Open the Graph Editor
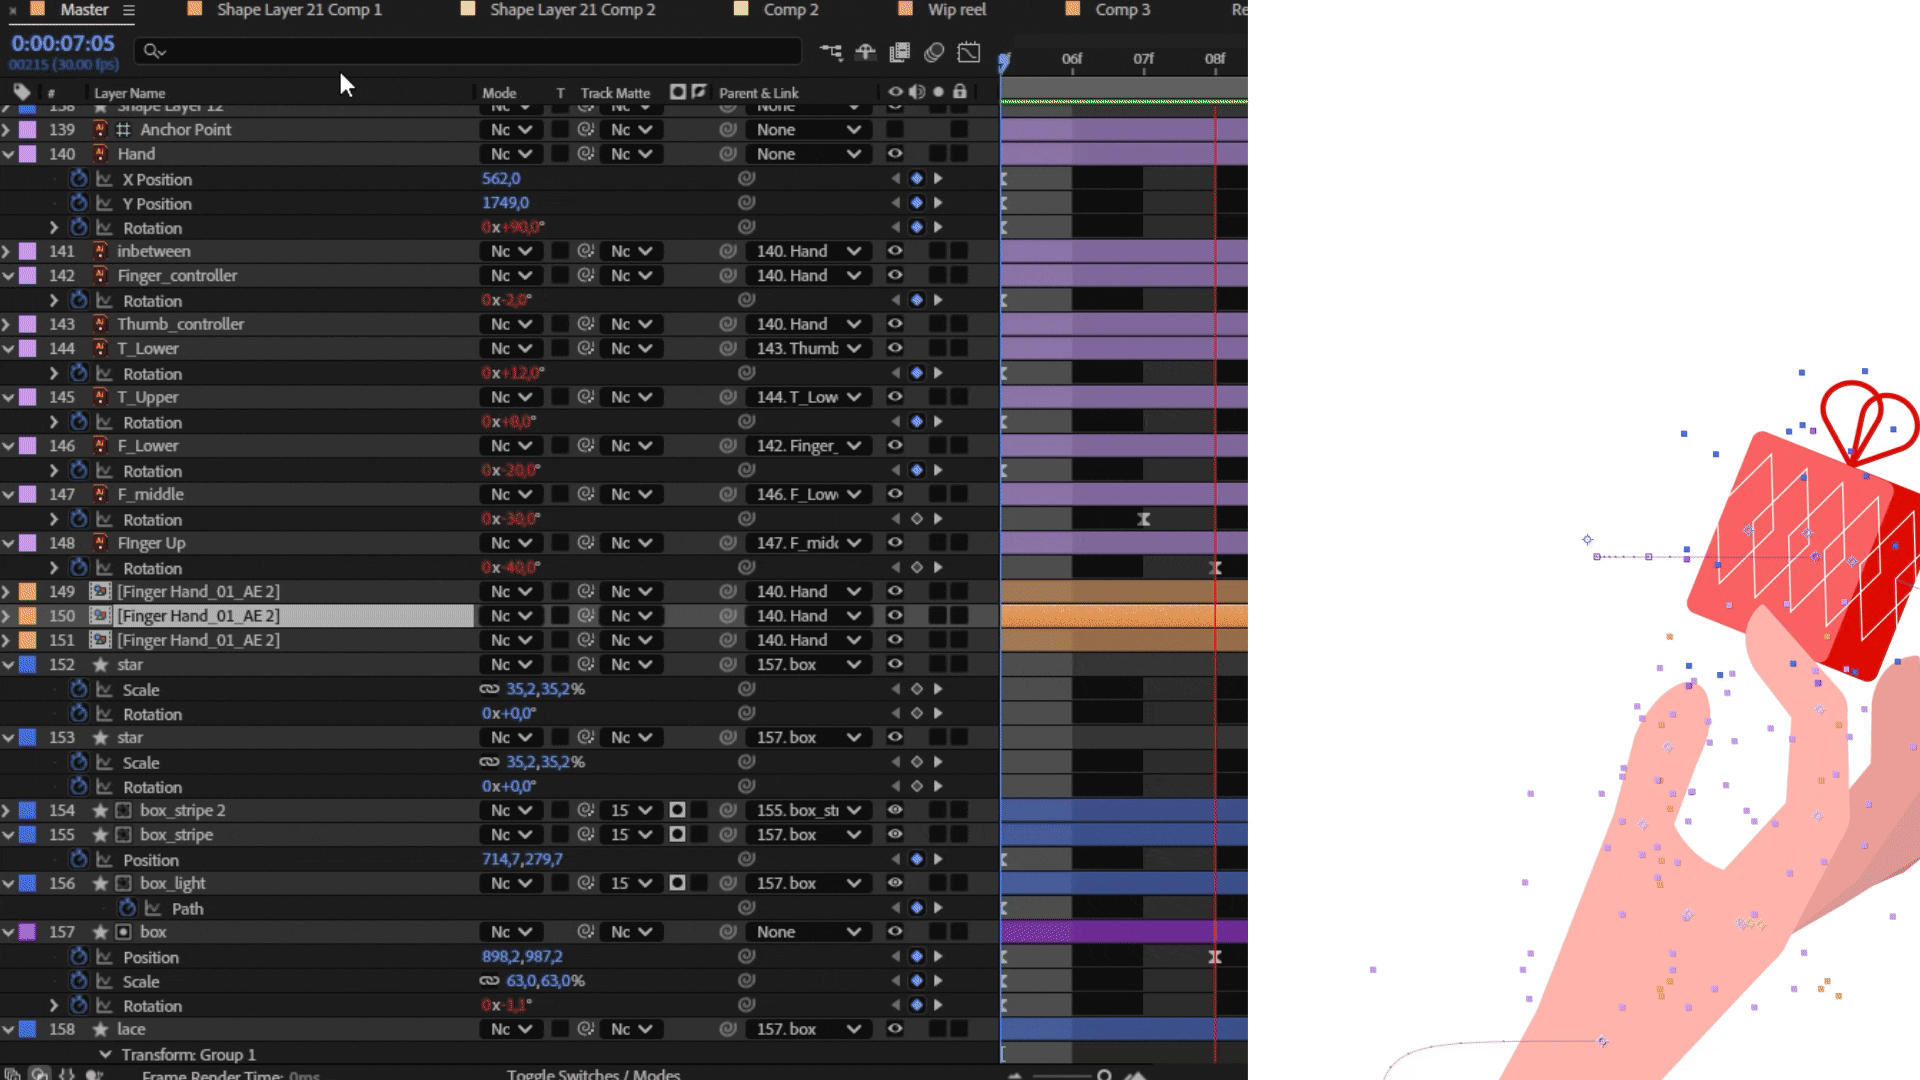The height and width of the screenshot is (1080, 1920). pos(969,52)
